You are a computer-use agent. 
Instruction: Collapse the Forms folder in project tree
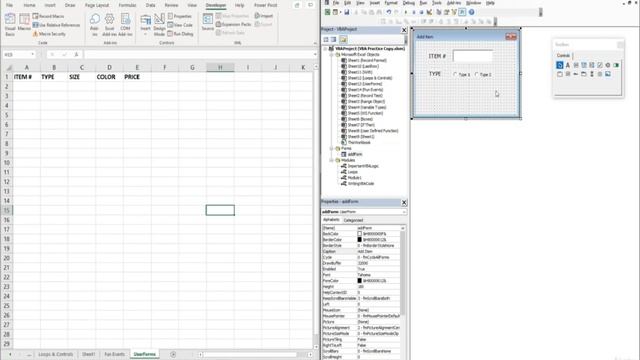pos(331,149)
